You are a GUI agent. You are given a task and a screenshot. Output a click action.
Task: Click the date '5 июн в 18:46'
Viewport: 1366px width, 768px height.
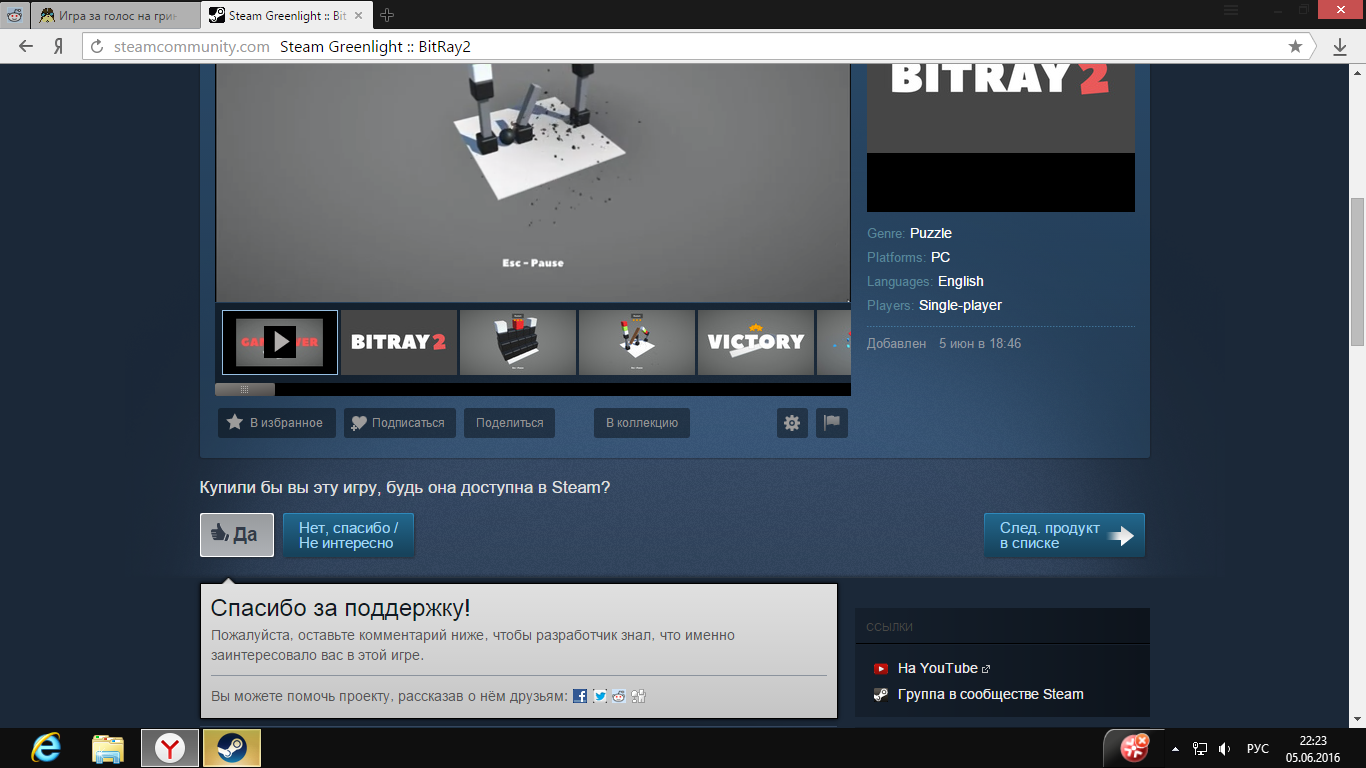980,343
